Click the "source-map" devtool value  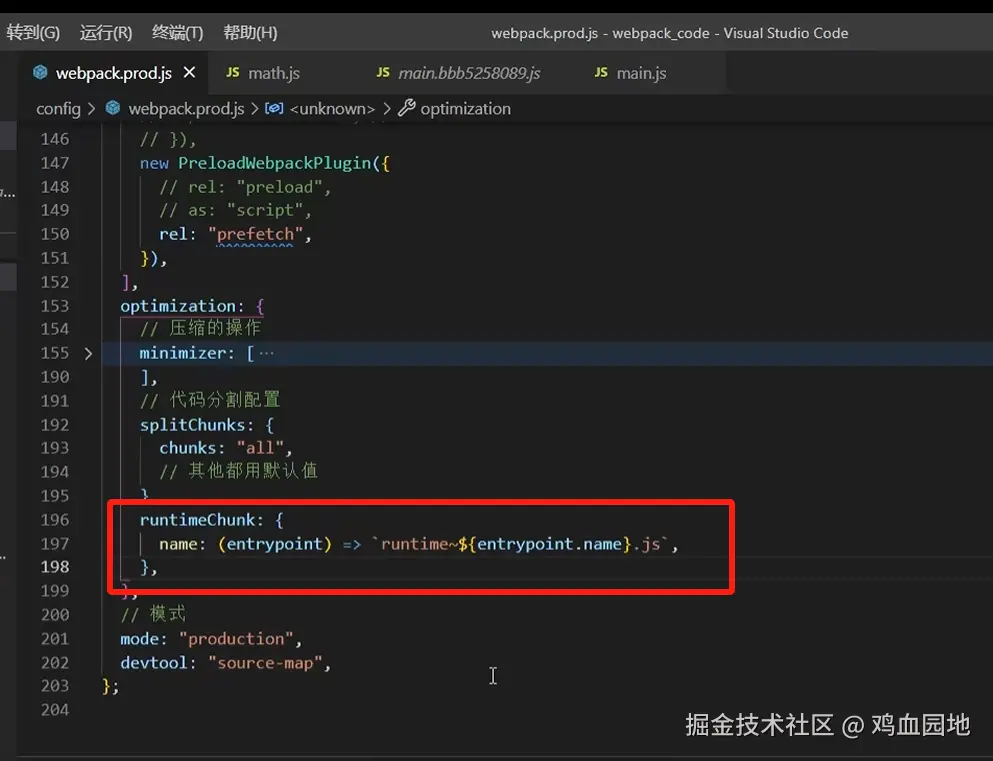(265, 663)
